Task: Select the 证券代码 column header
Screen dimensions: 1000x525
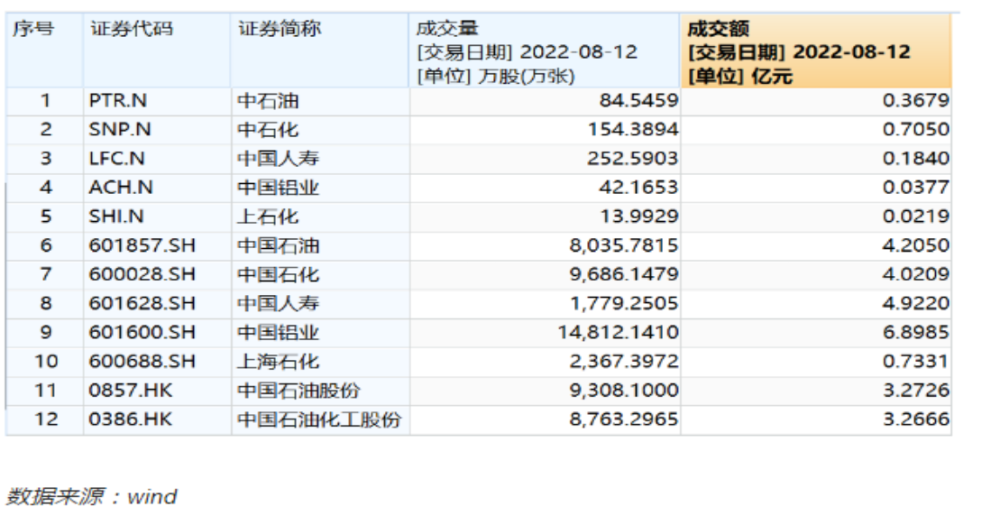Action: (x=131, y=29)
